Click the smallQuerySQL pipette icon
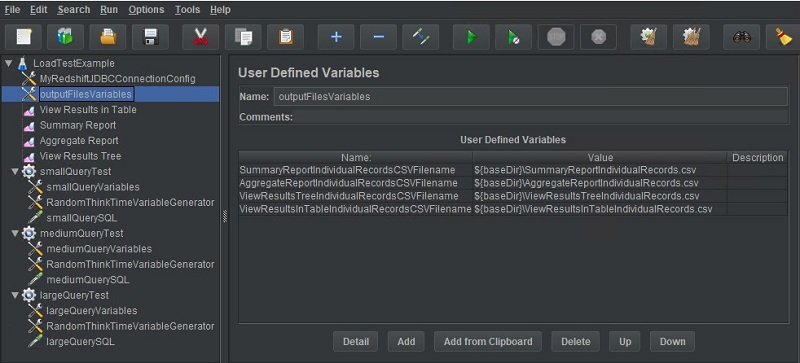 [x=35, y=218]
